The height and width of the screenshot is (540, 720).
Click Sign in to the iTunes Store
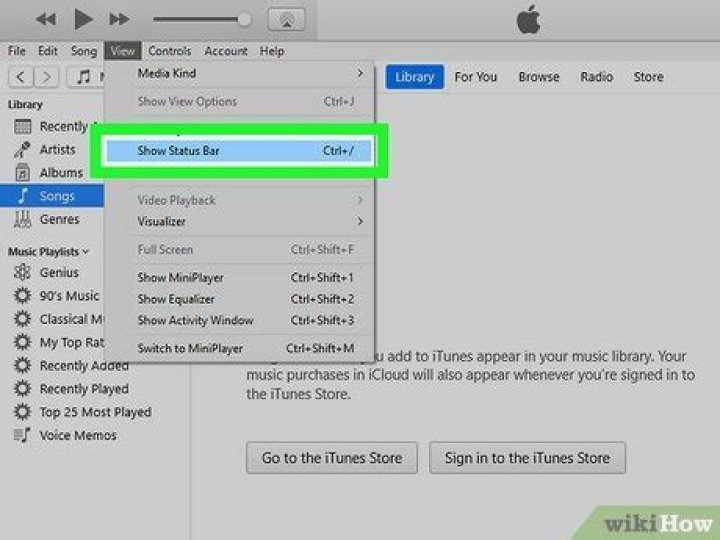(x=527, y=458)
